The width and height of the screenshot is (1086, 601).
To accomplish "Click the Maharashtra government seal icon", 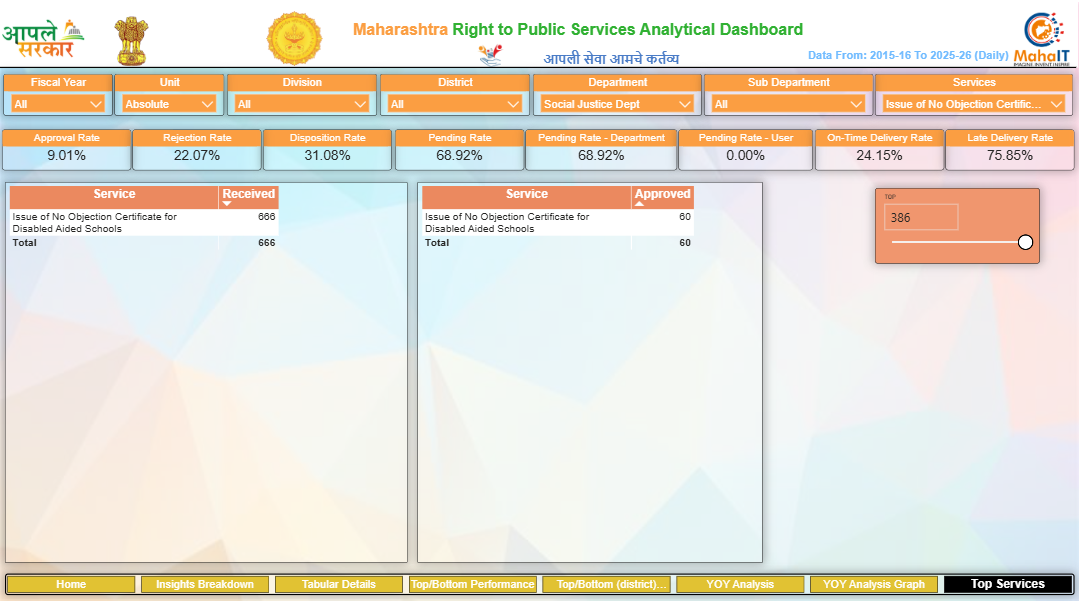I will click(x=294, y=39).
